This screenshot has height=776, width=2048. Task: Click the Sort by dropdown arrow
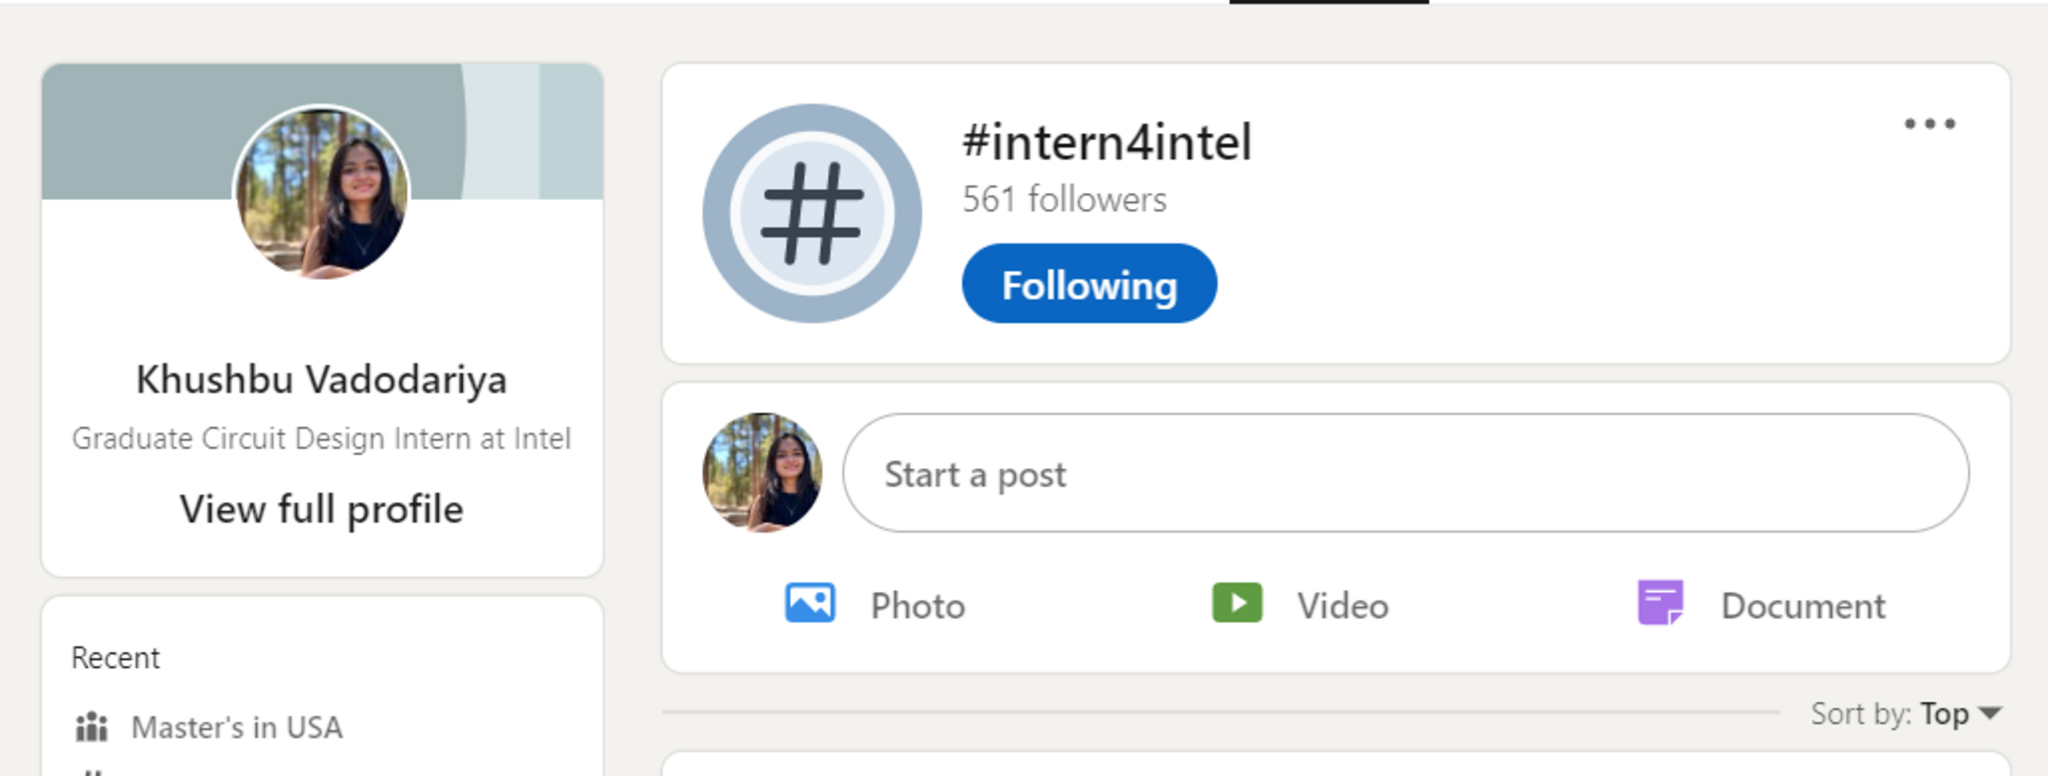coord(1990,714)
